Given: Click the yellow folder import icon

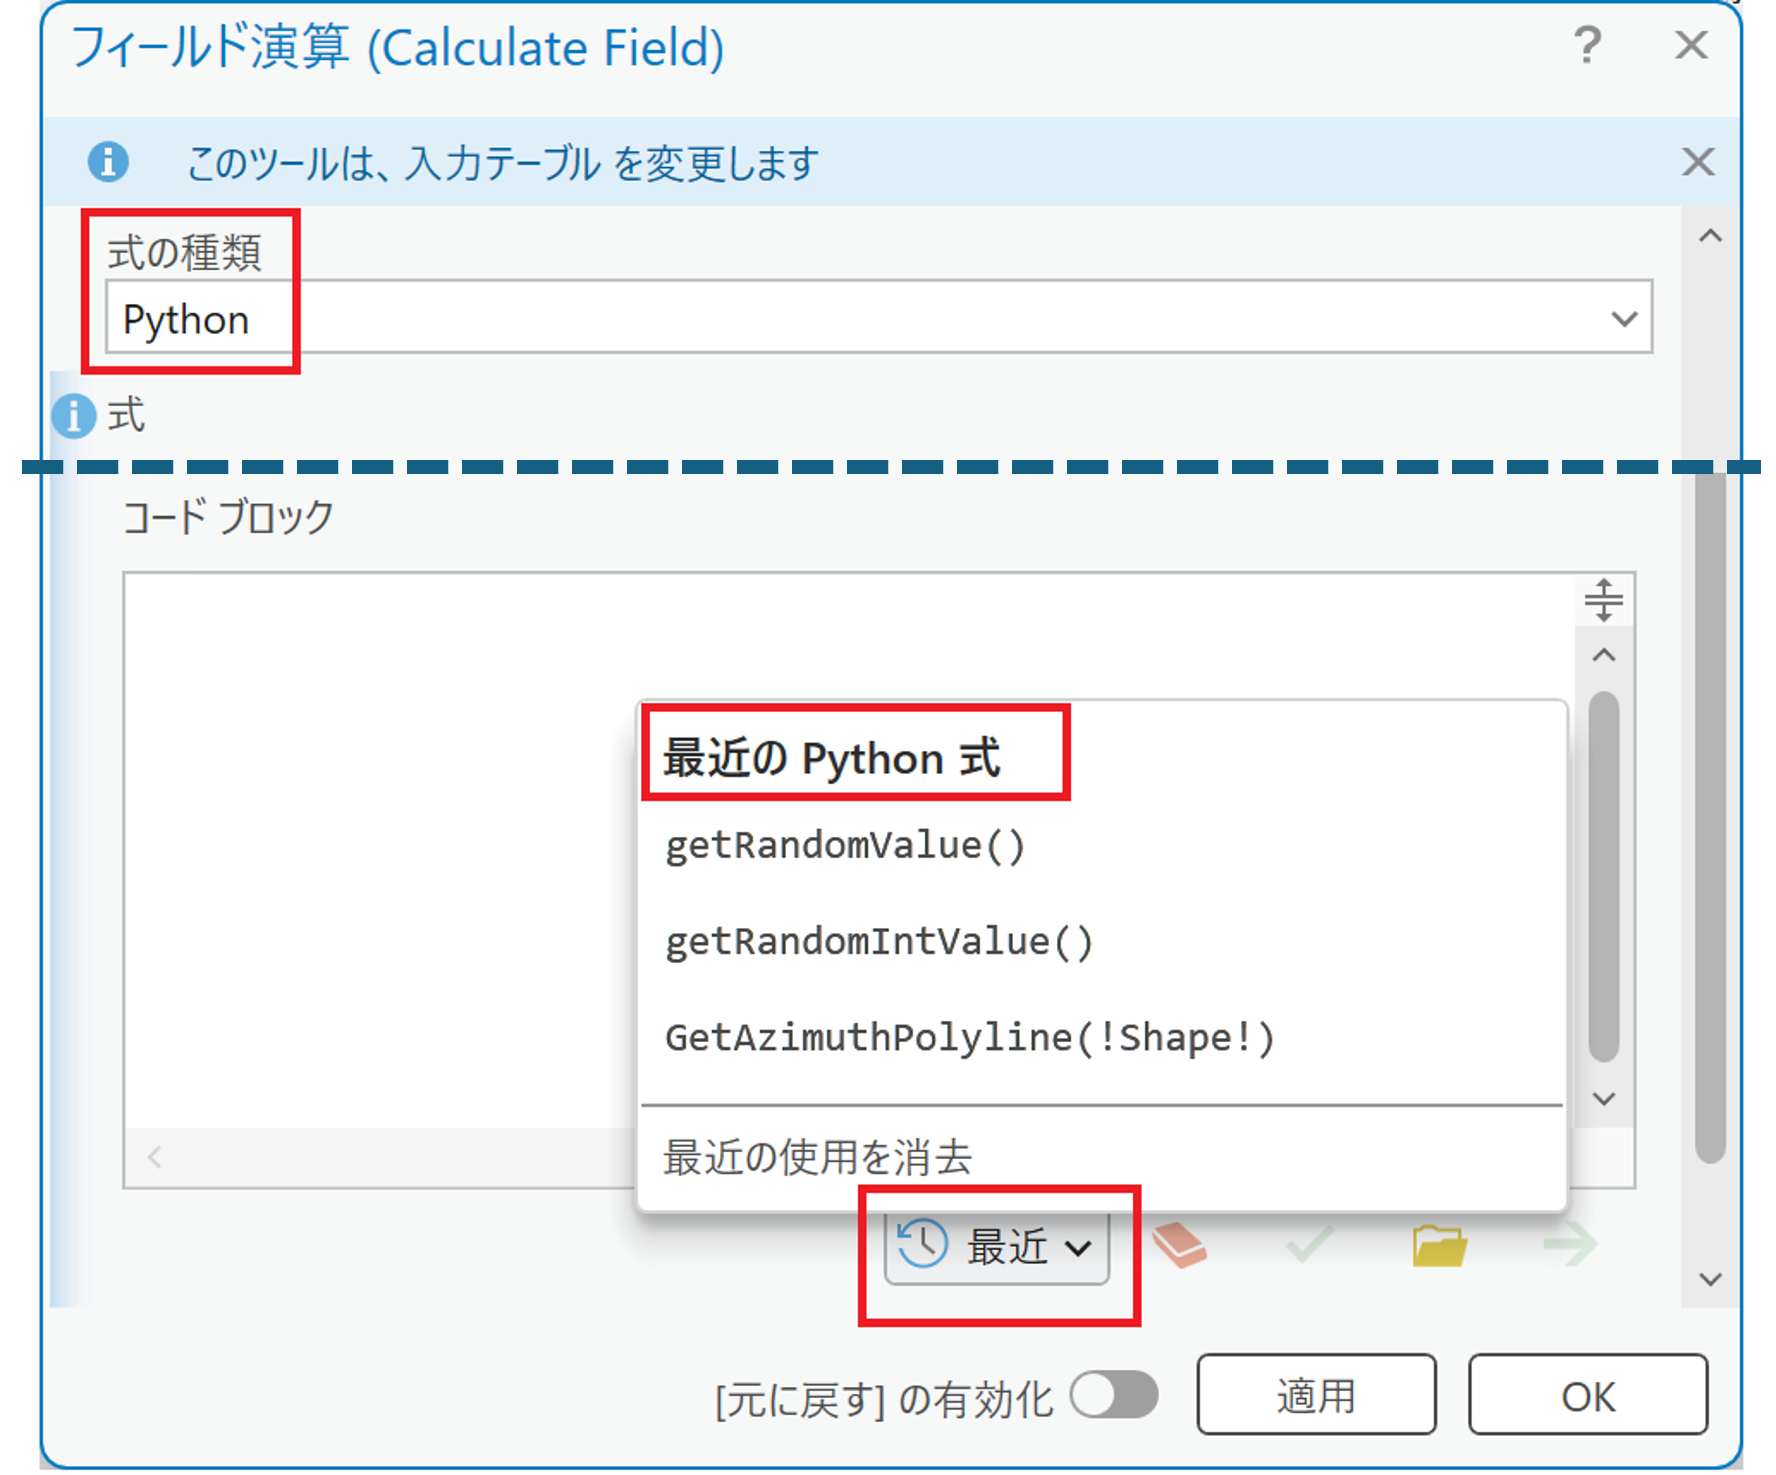Looking at the screenshot, I should (1439, 1245).
